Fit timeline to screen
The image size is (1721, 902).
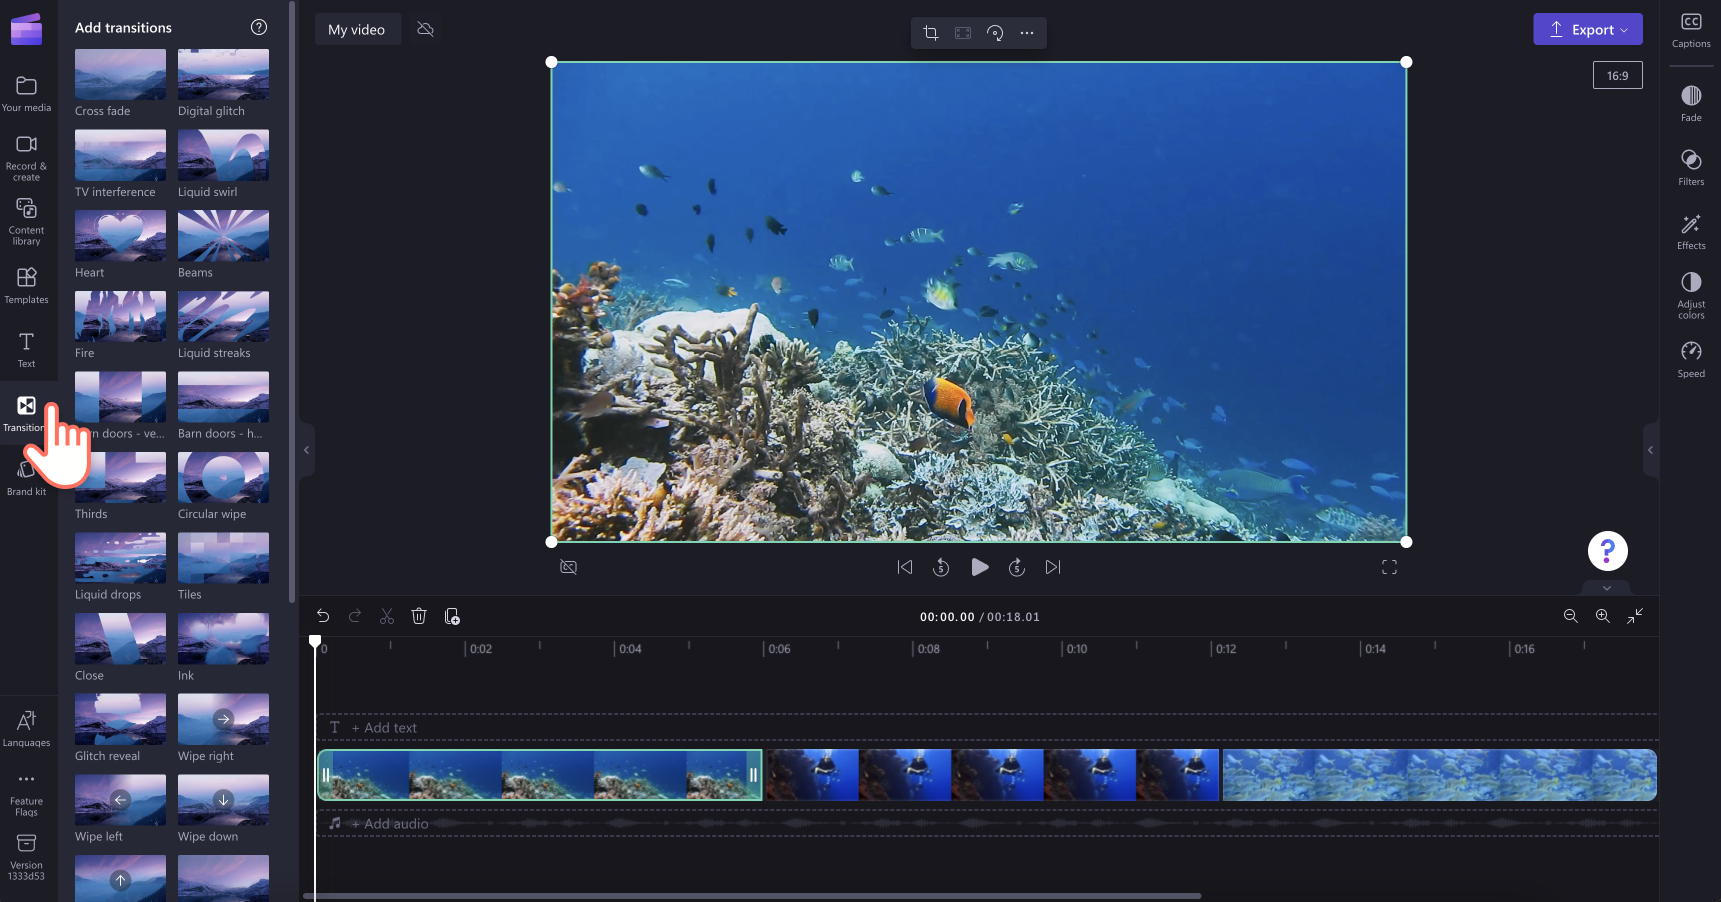coord(1635,616)
